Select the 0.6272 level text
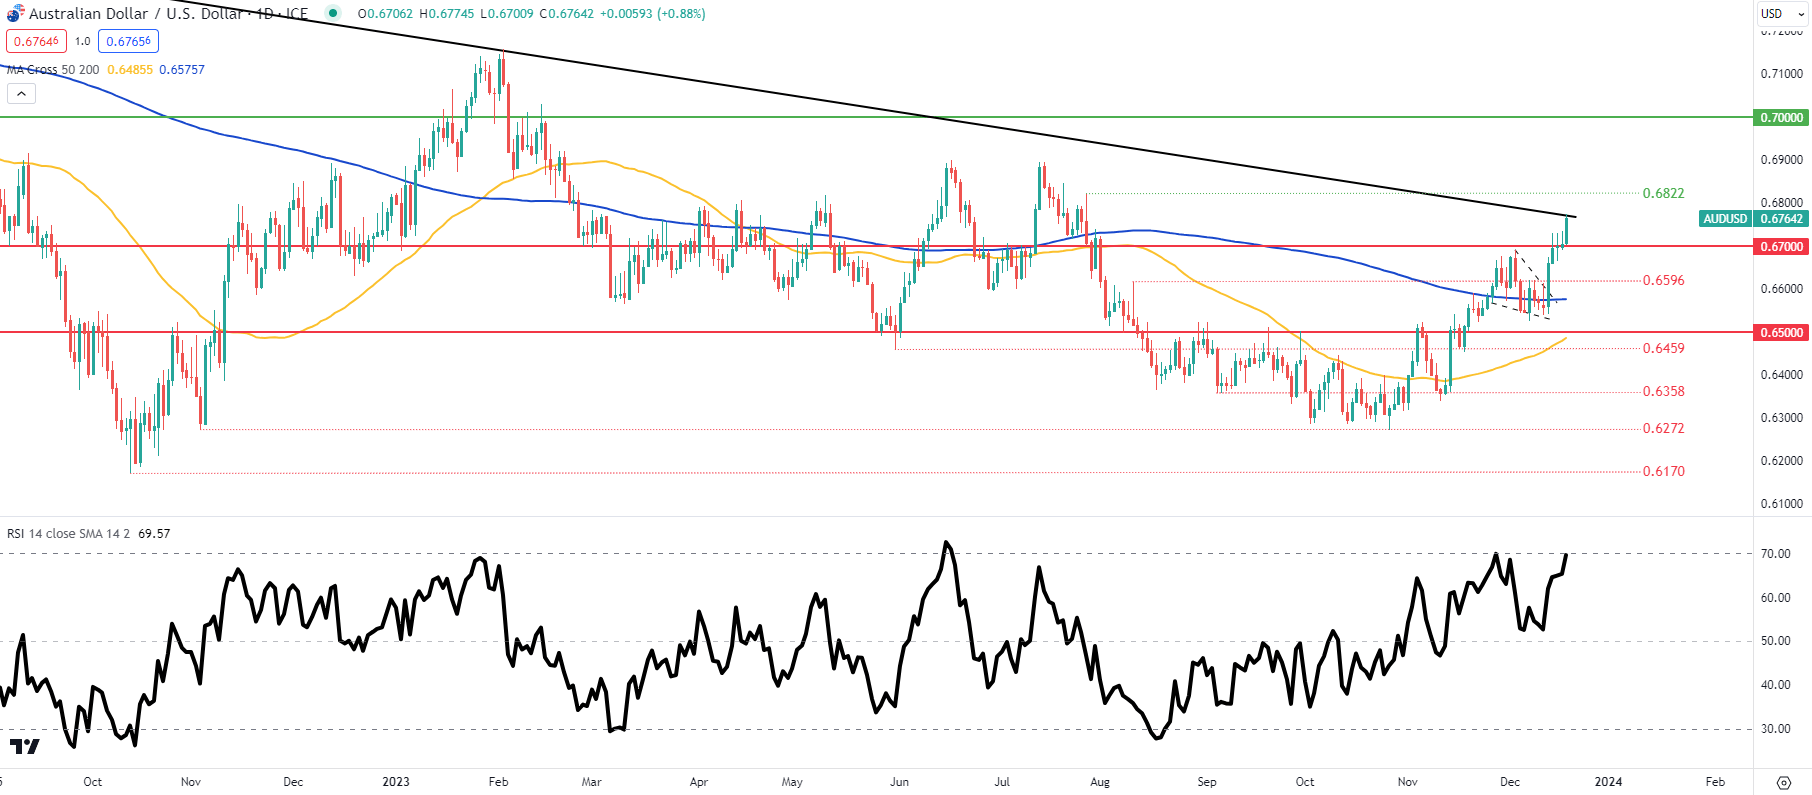Screen dimensions: 1812x795 pos(1663,428)
